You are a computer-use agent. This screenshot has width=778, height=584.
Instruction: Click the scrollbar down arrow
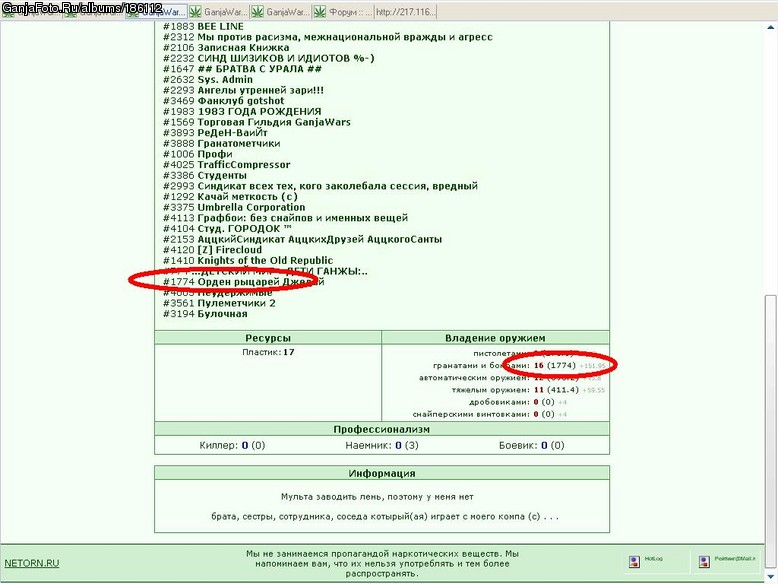[x=771, y=577]
